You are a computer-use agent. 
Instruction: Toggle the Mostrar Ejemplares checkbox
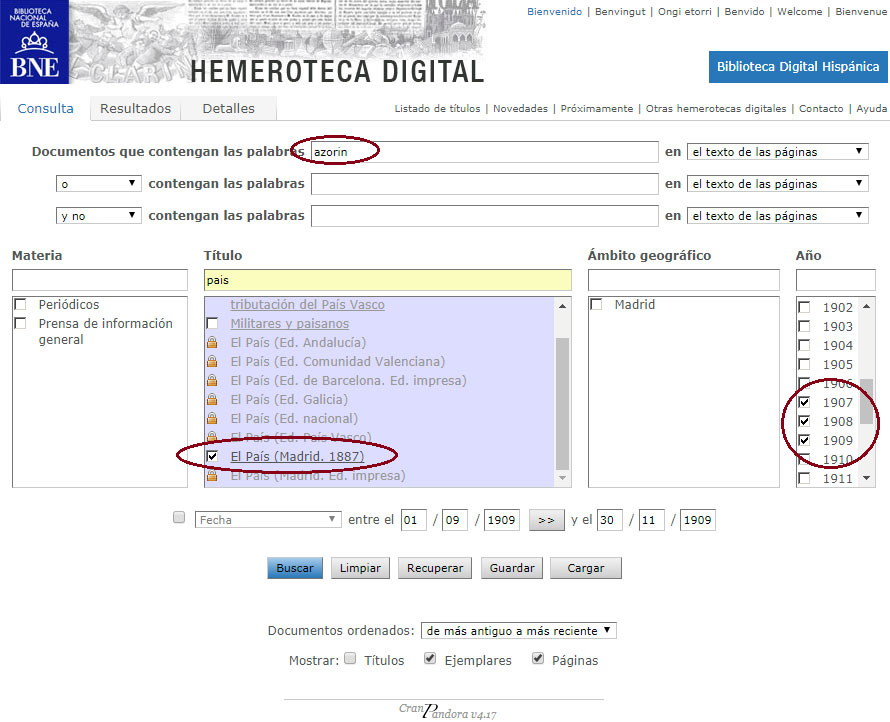tap(430, 658)
